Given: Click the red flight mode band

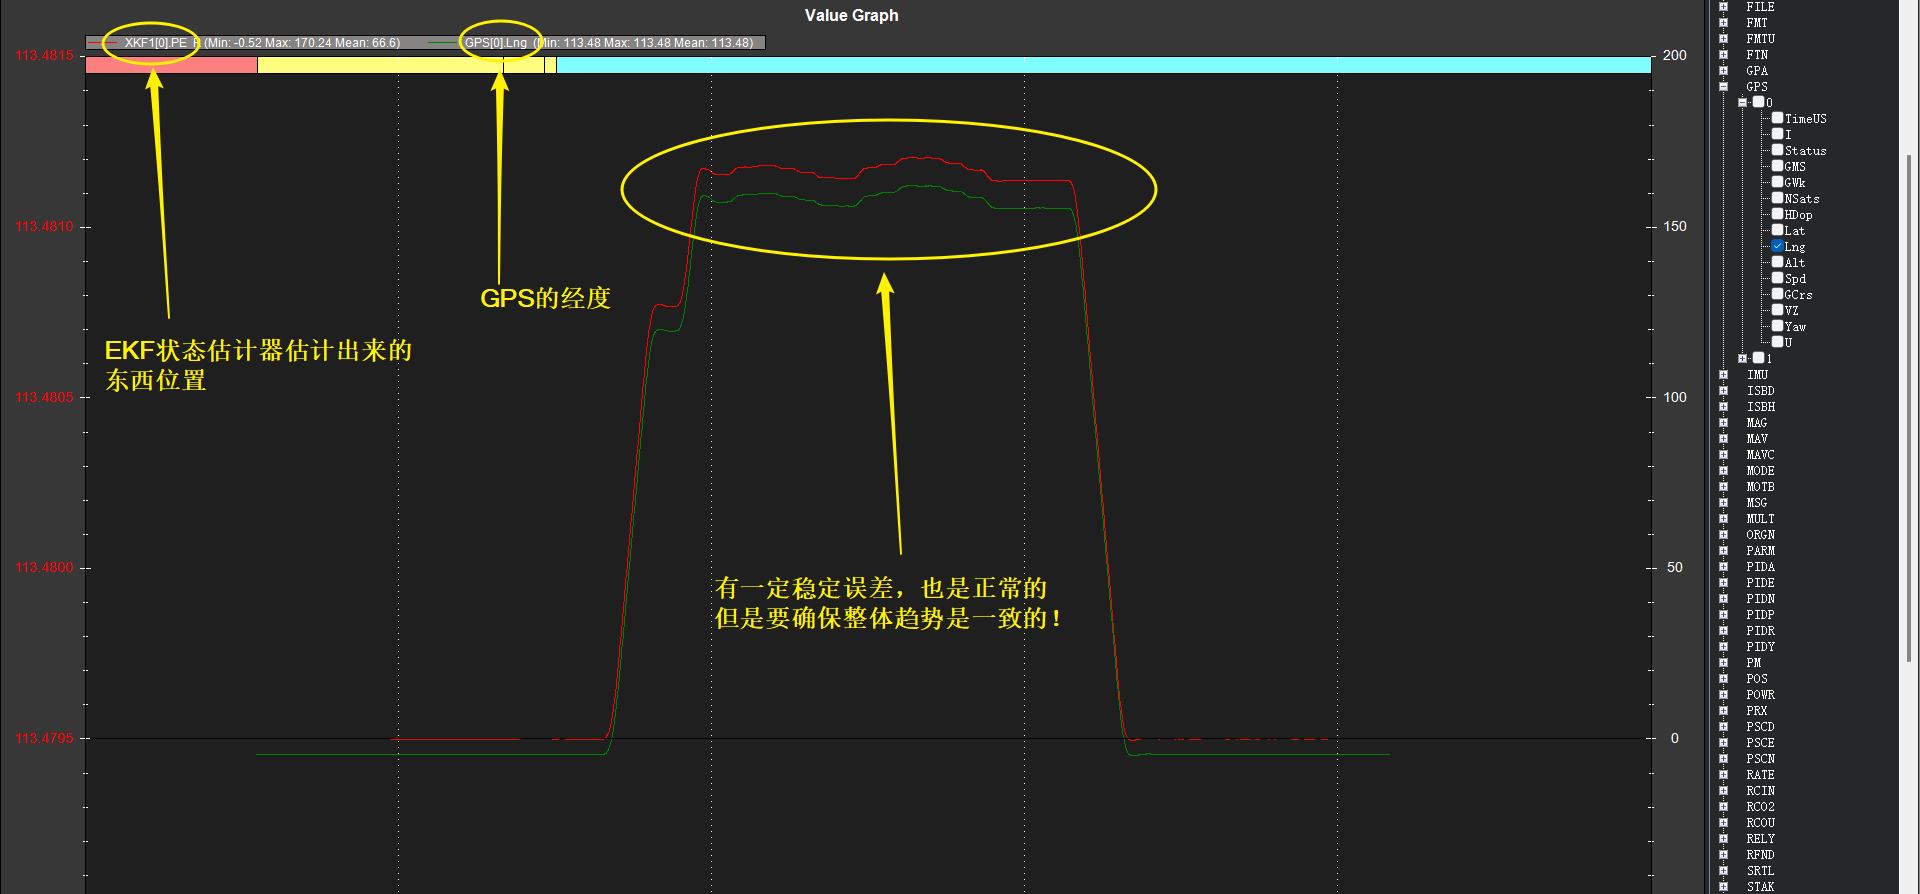Looking at the screenshot, I should pyautogui.click(x=171, y=65).
